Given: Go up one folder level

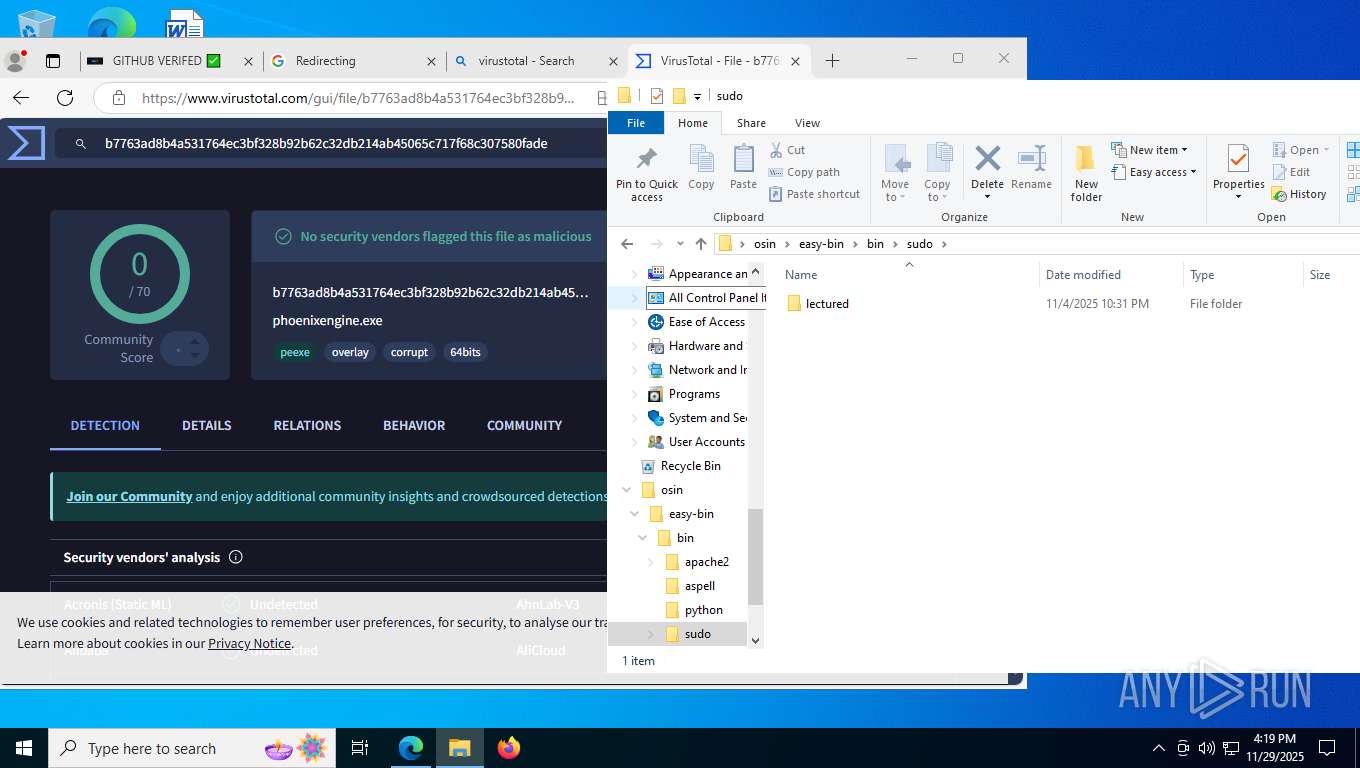Looking at the screenshot, I should coord(700,244).
